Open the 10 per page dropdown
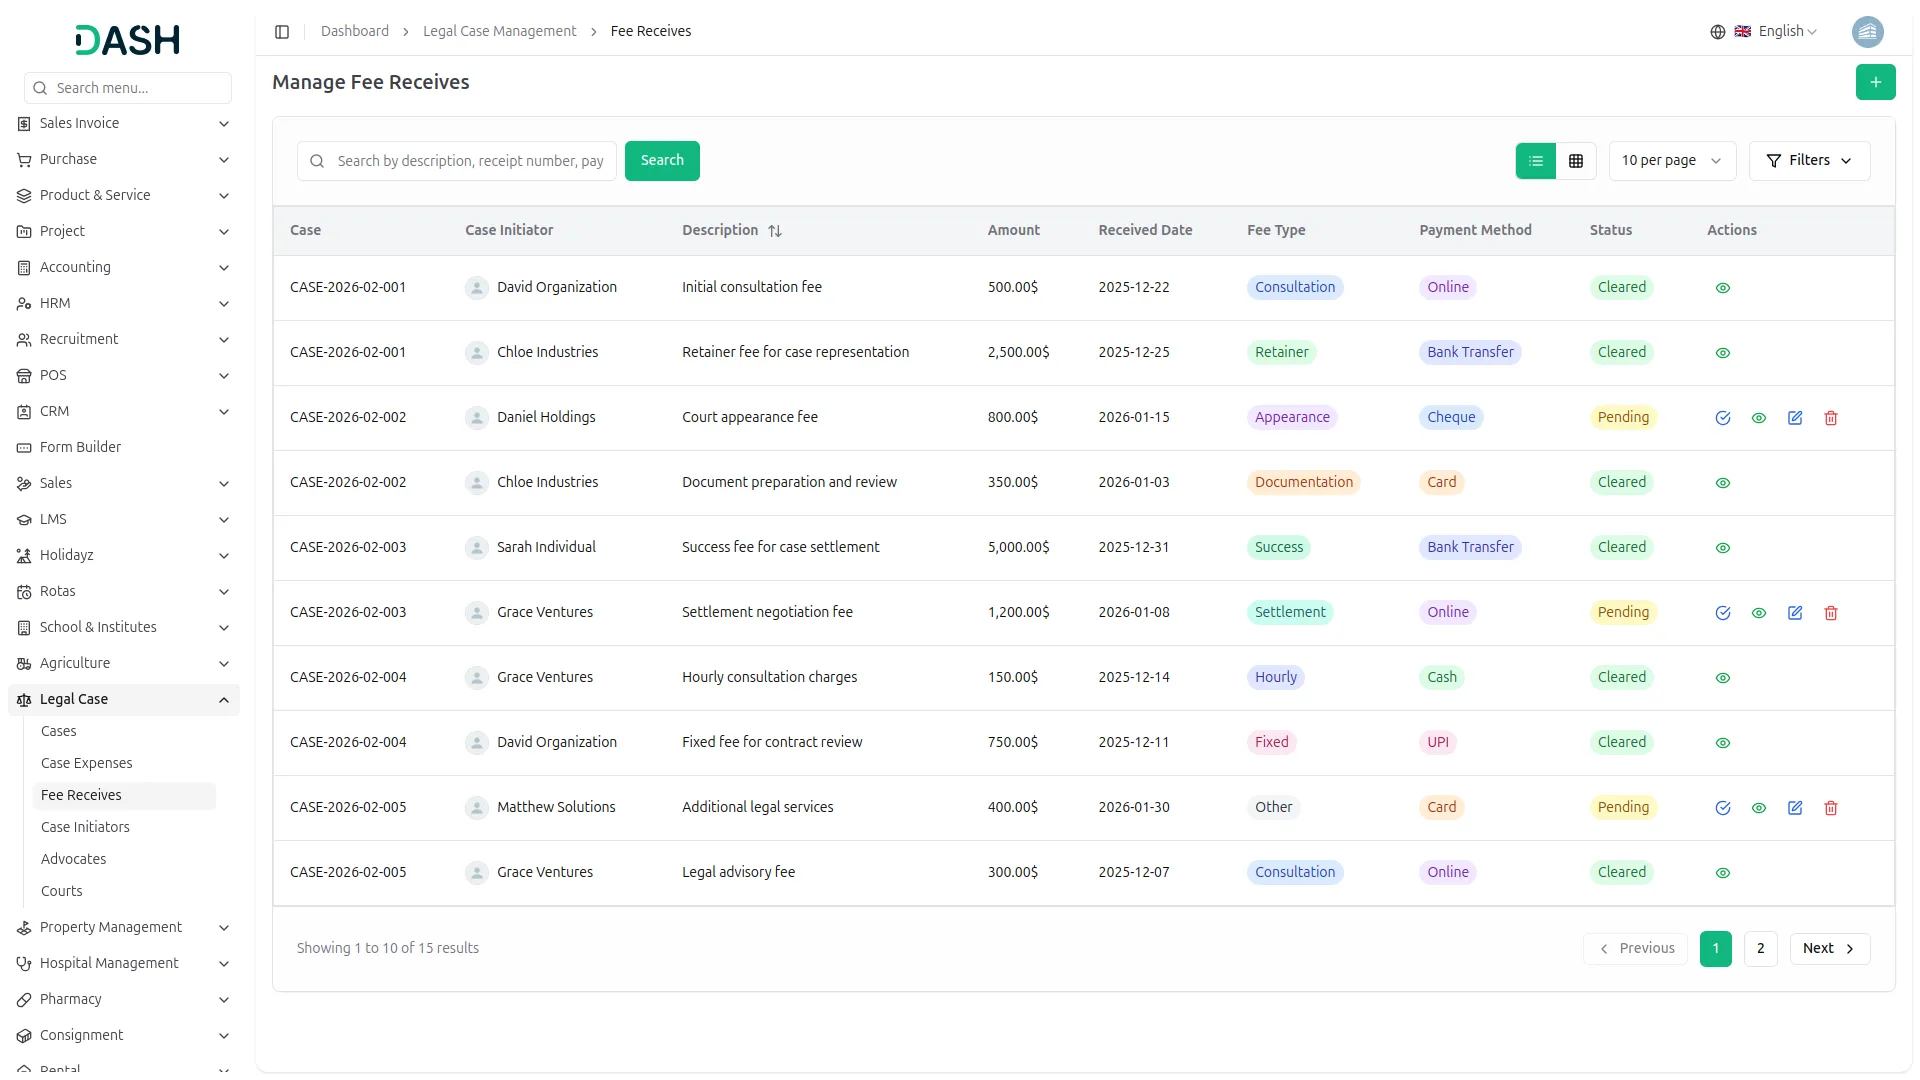Viewport: 1920px width, 1080px height. pos(1671,160)
